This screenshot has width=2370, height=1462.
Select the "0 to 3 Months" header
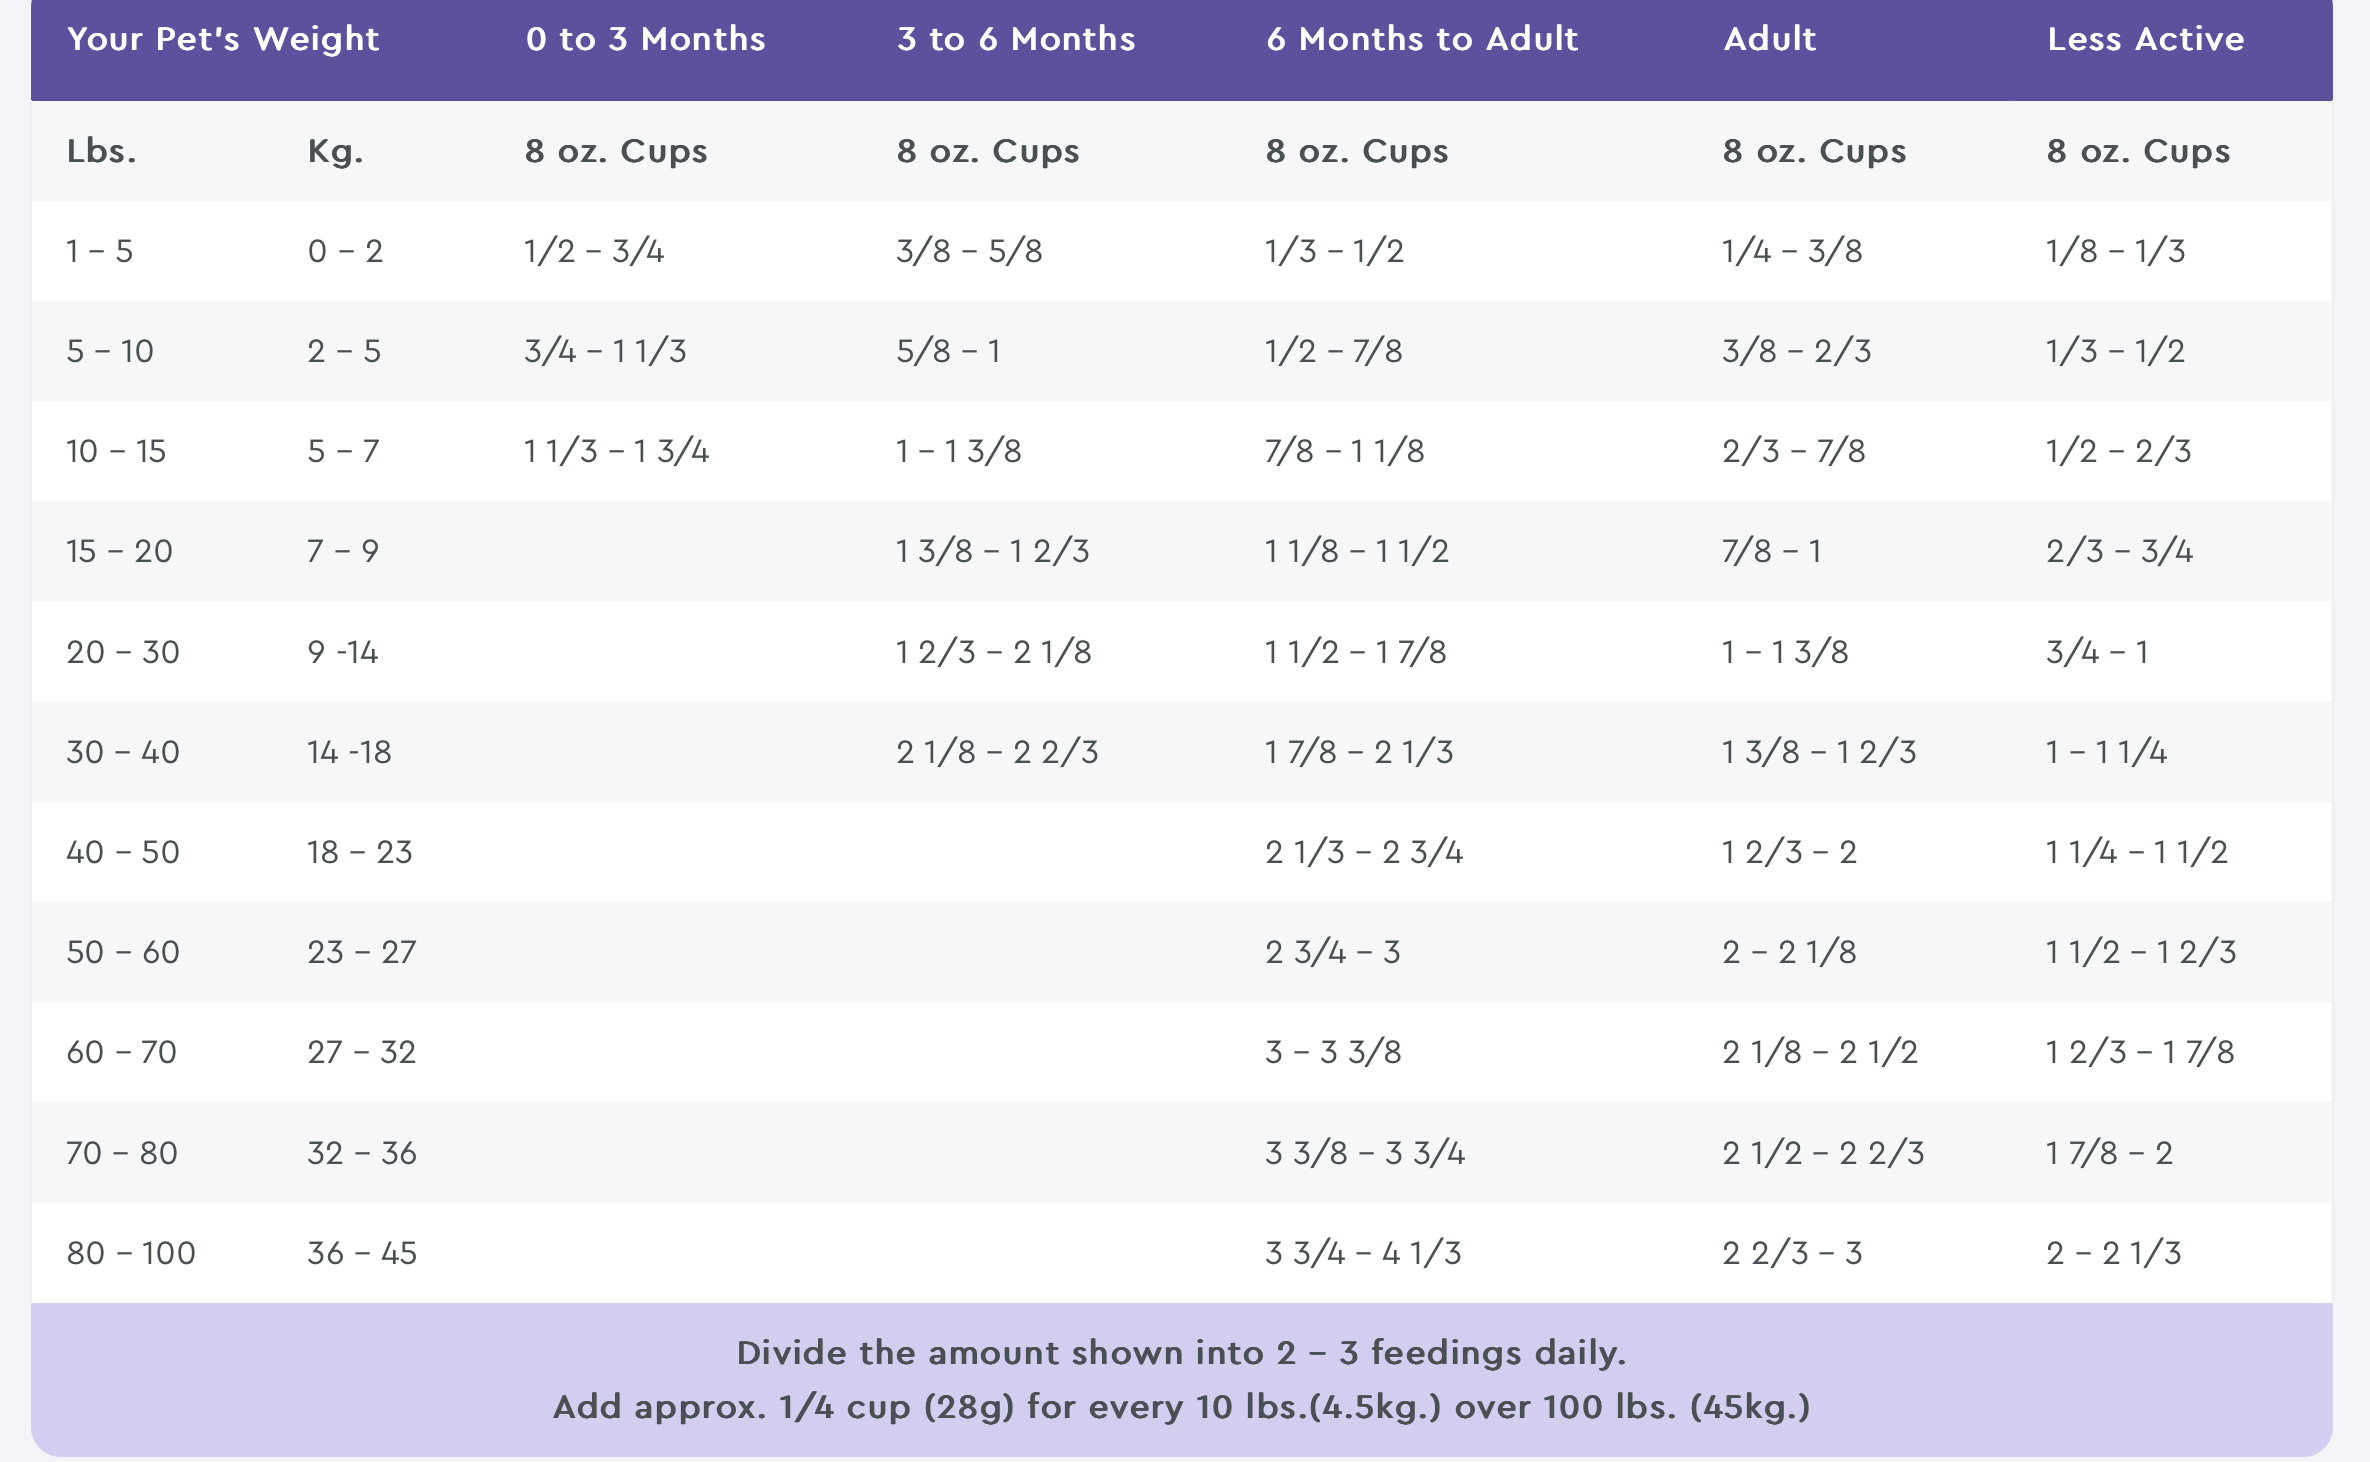pyautogui.click(x=645, y=39)
